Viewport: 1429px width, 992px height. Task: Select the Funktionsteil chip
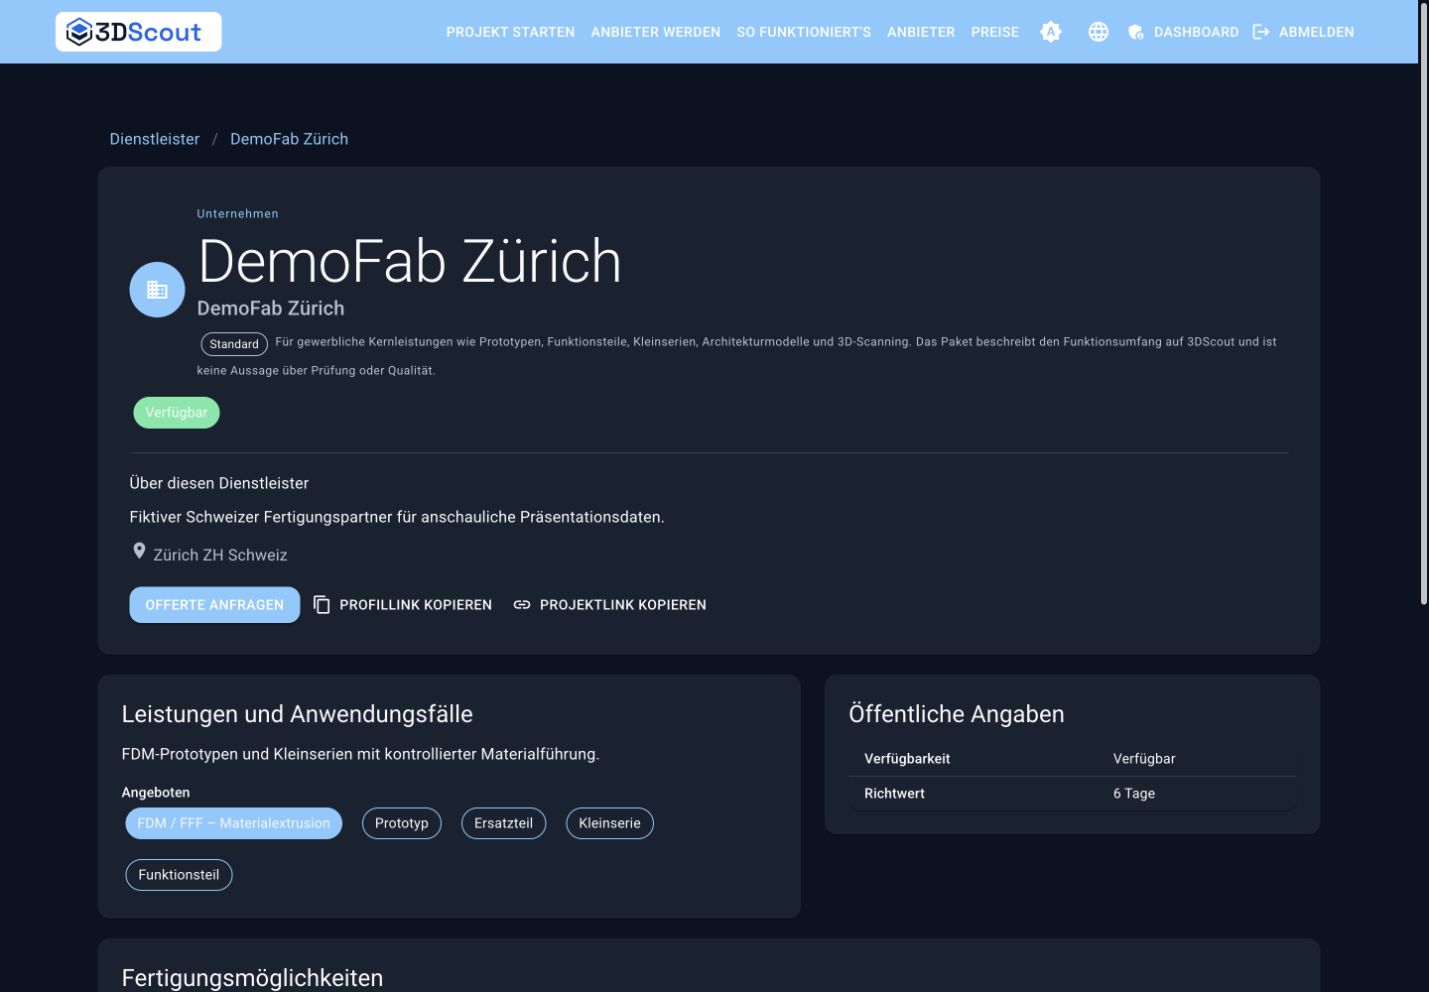click(x=179, y=875)
